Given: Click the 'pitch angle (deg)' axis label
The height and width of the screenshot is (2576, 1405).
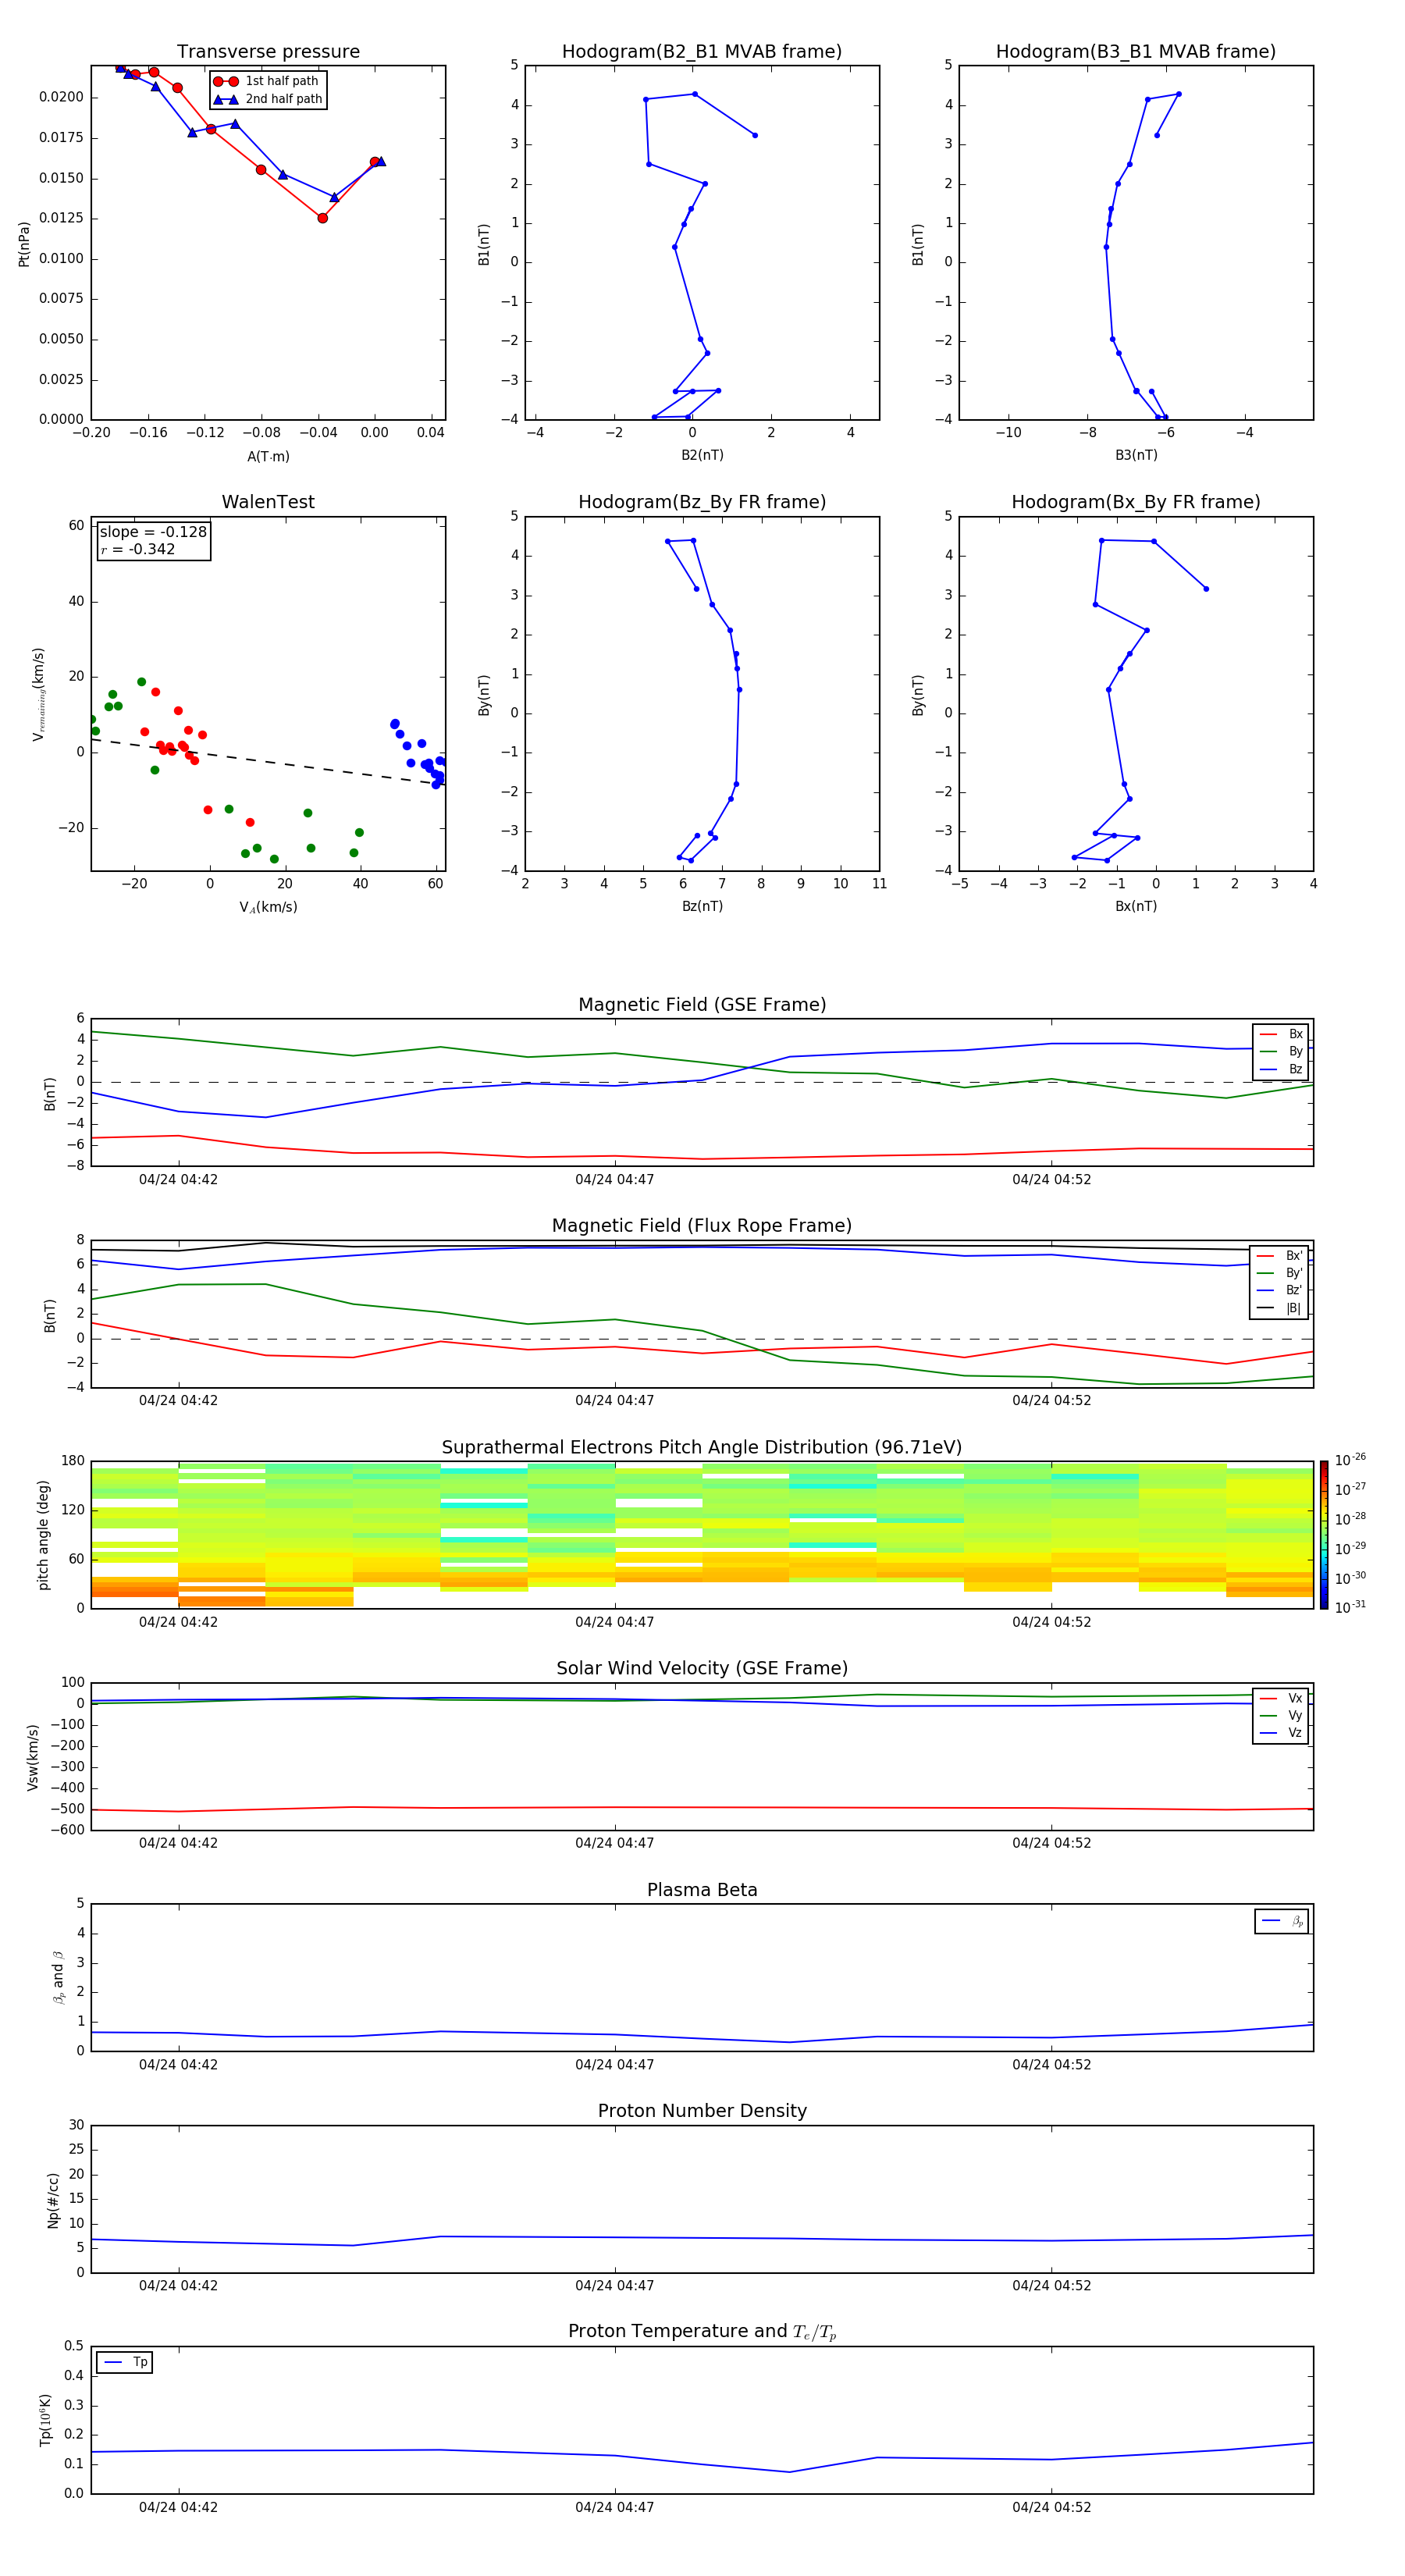Looking at the screenshot, I should point(43,1535).
